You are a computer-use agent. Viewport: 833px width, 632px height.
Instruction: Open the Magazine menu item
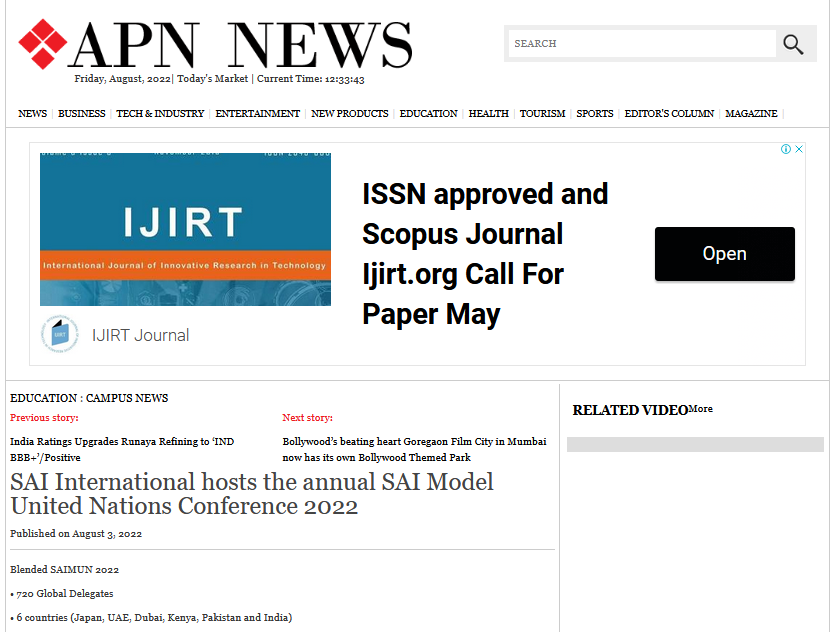pyautogui.click(x=751, y=114)
